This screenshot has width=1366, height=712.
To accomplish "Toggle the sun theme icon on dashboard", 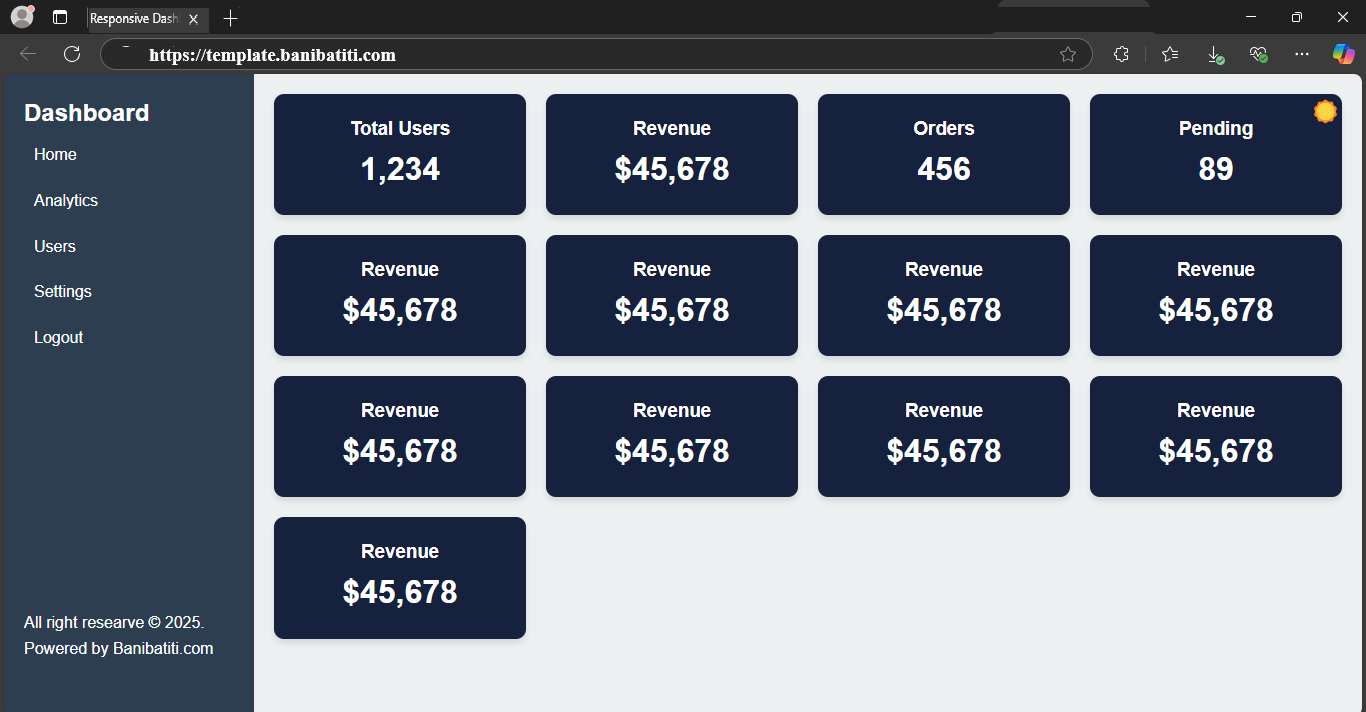I will point(1325,111).
